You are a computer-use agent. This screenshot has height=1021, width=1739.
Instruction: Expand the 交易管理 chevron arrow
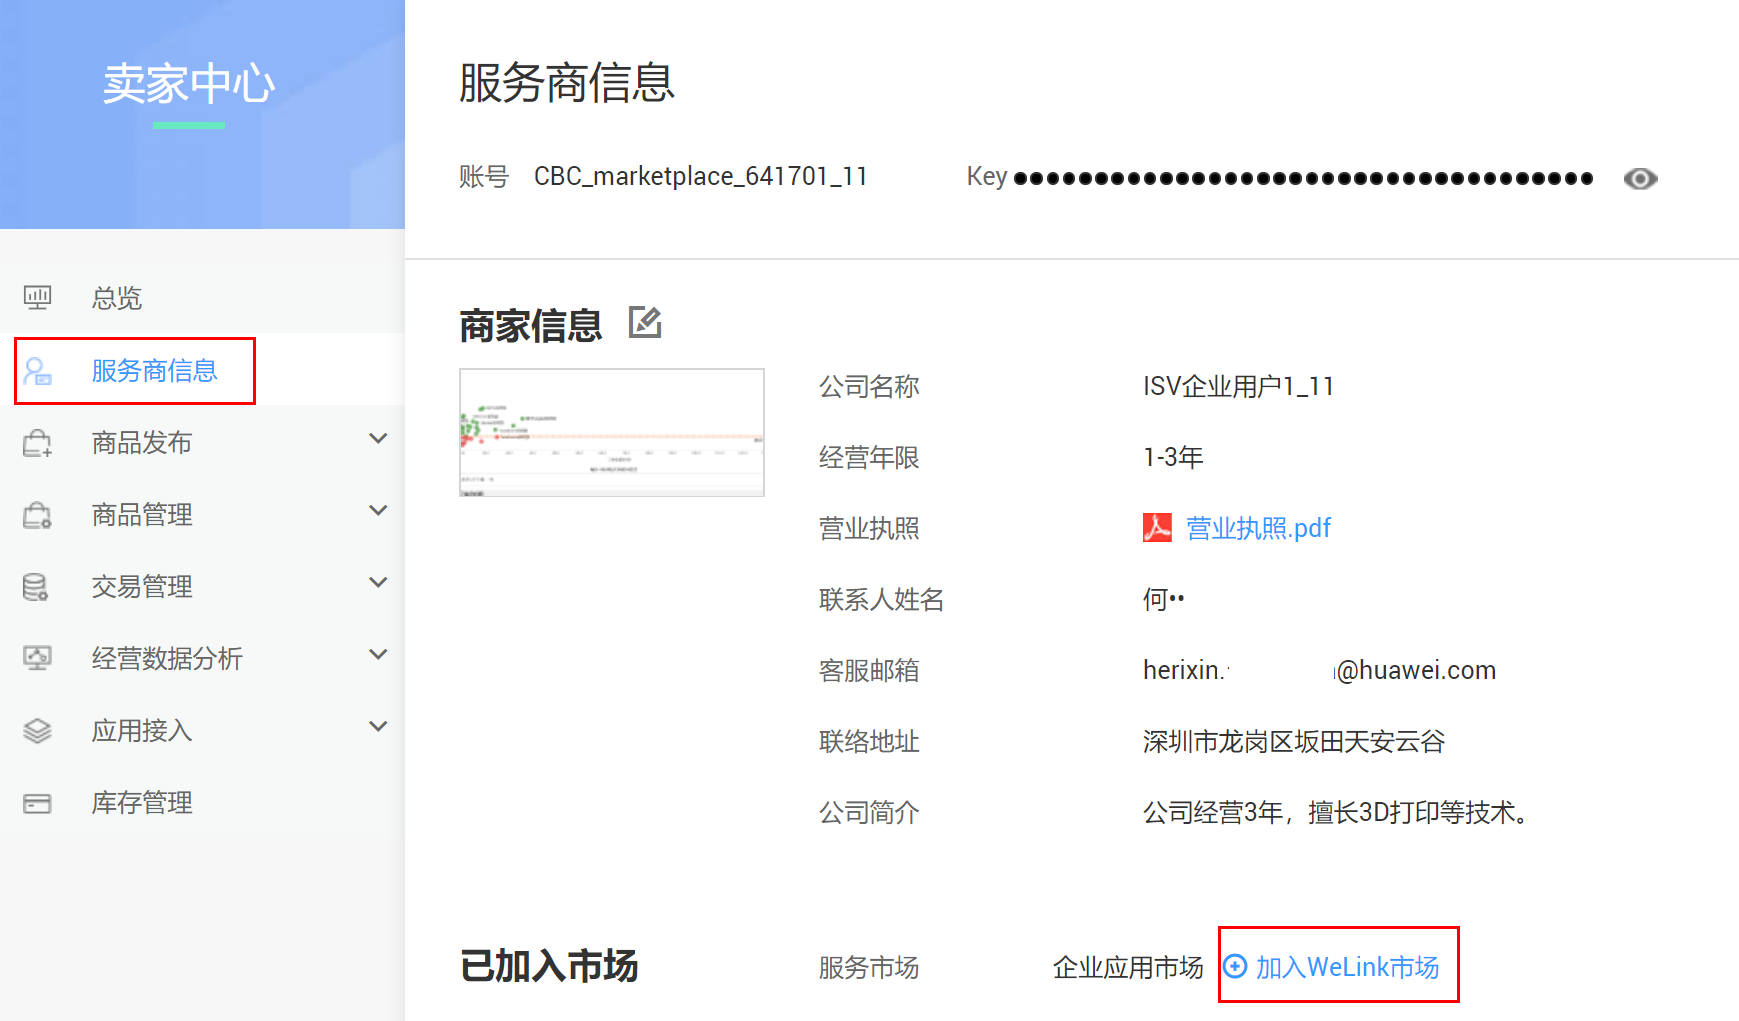pos(378,583)
